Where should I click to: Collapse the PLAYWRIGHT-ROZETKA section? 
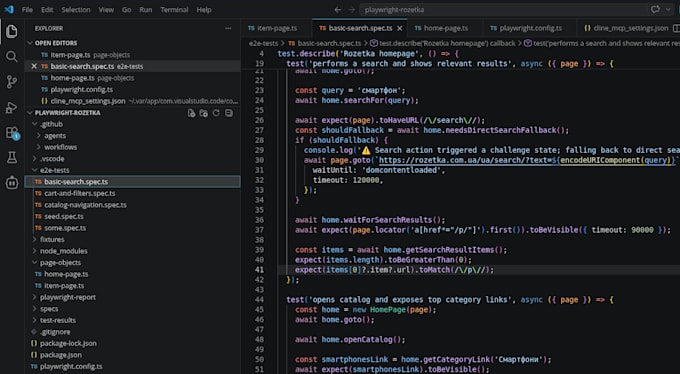(30, 113)
